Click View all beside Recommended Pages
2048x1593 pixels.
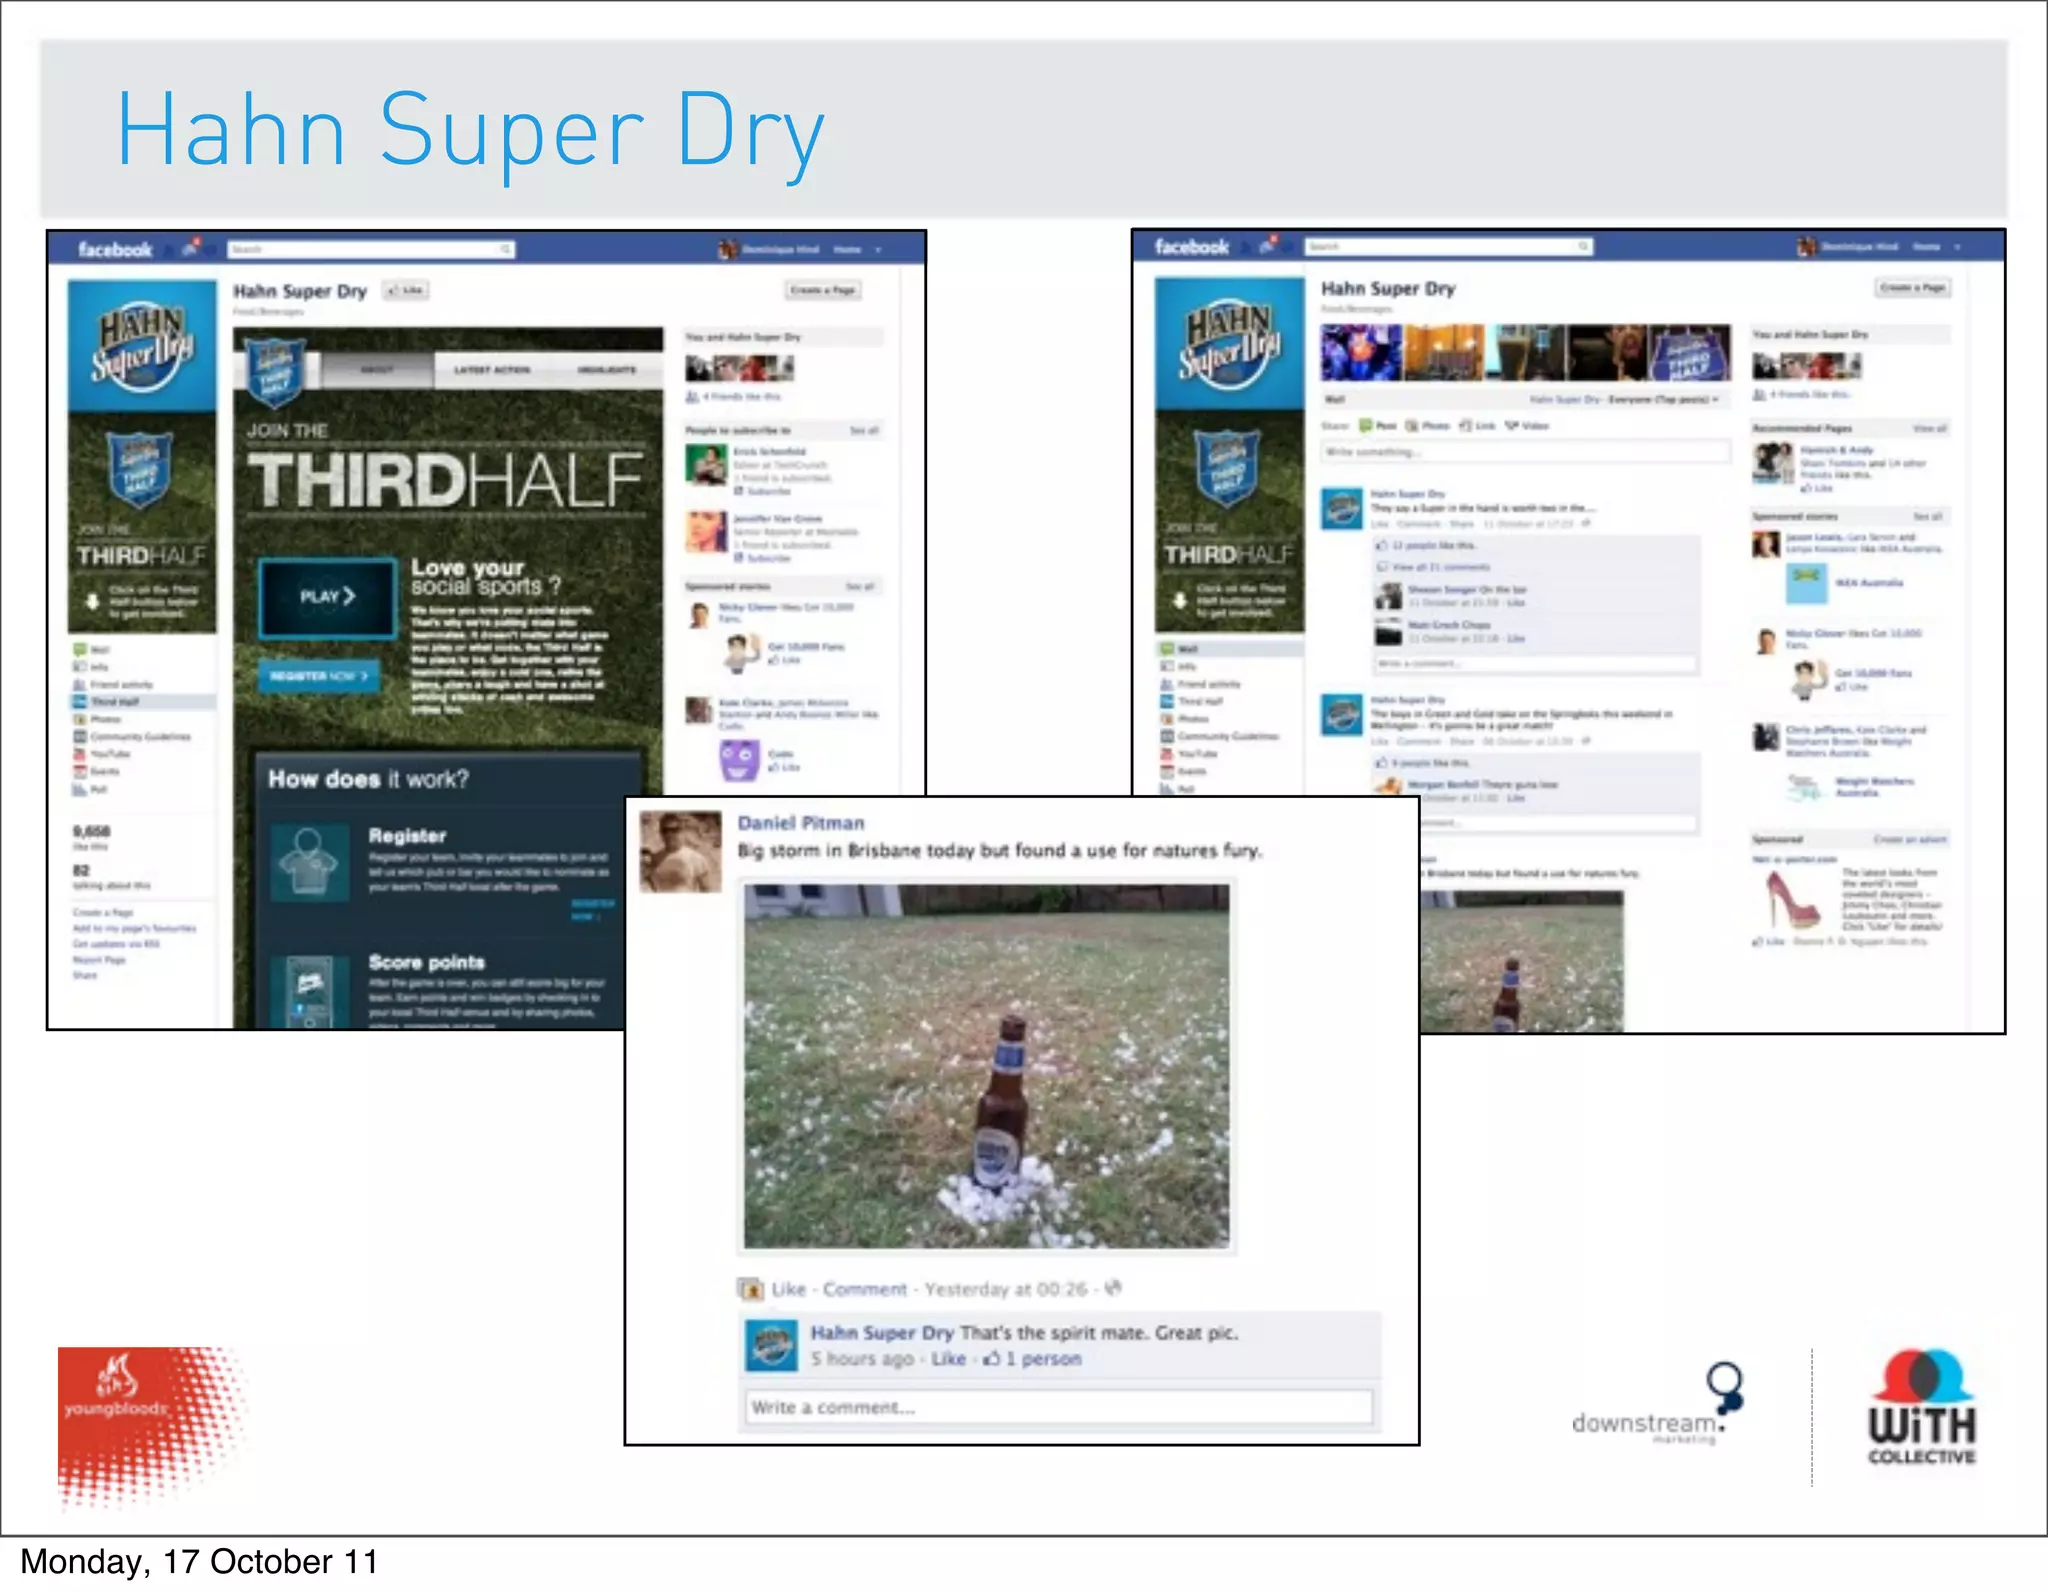[x=1929, y=429]
